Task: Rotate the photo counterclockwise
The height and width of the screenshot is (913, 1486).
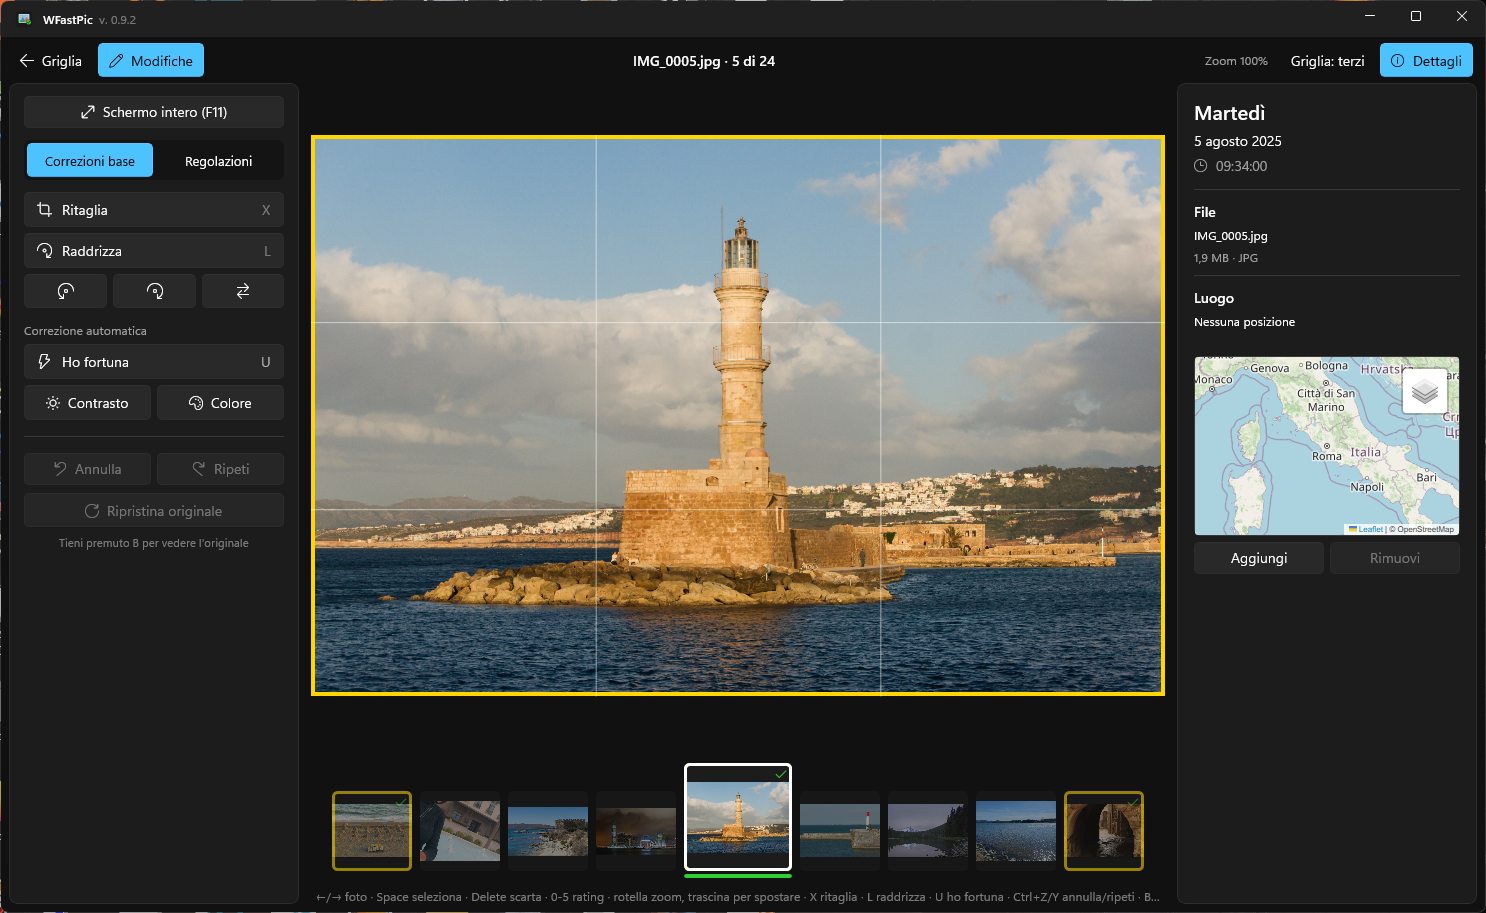Action: point(65,291)
